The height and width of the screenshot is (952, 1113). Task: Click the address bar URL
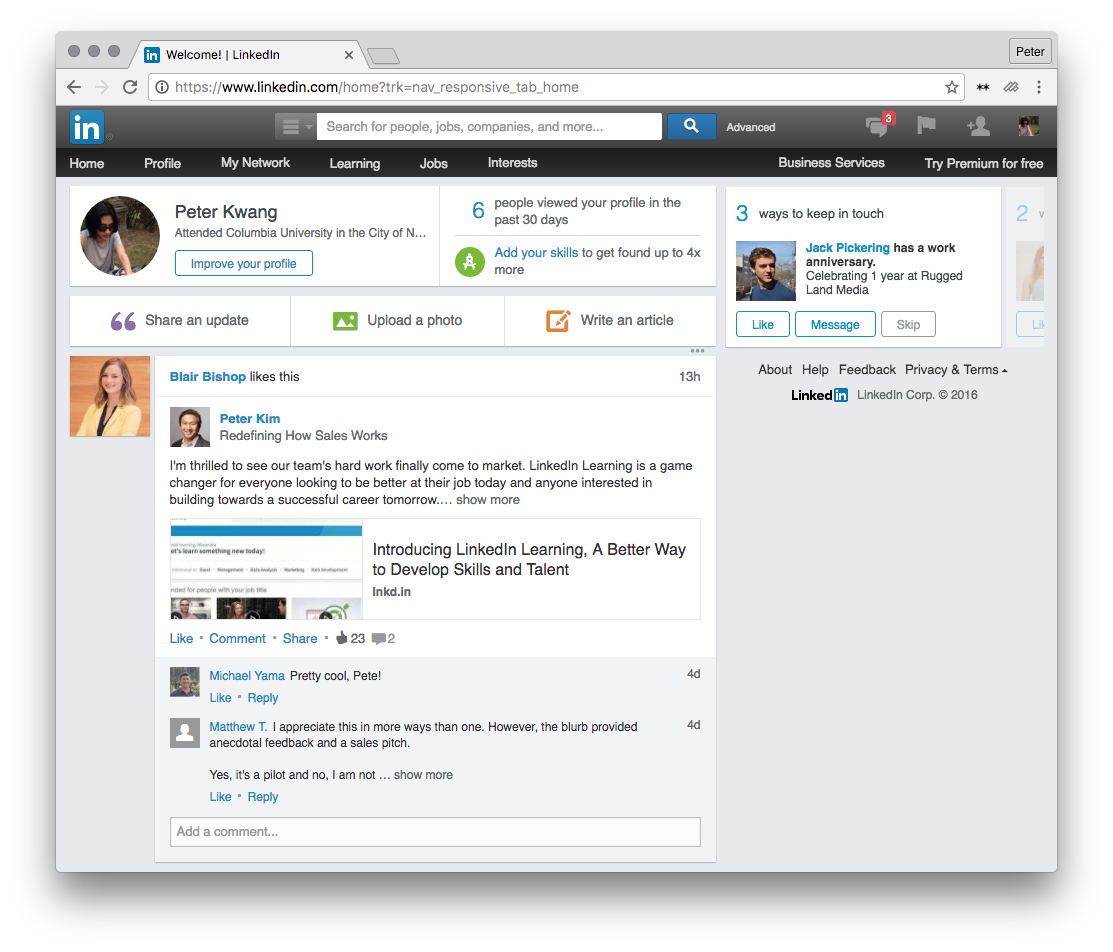[x=377, y=87]
